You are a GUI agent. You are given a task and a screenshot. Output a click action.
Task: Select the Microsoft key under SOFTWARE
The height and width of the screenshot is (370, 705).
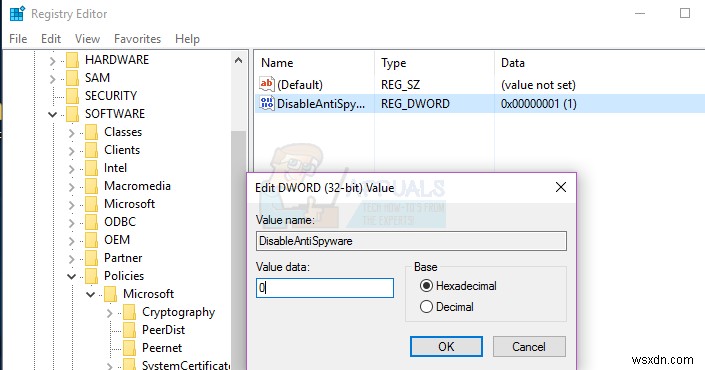(129, 204)
